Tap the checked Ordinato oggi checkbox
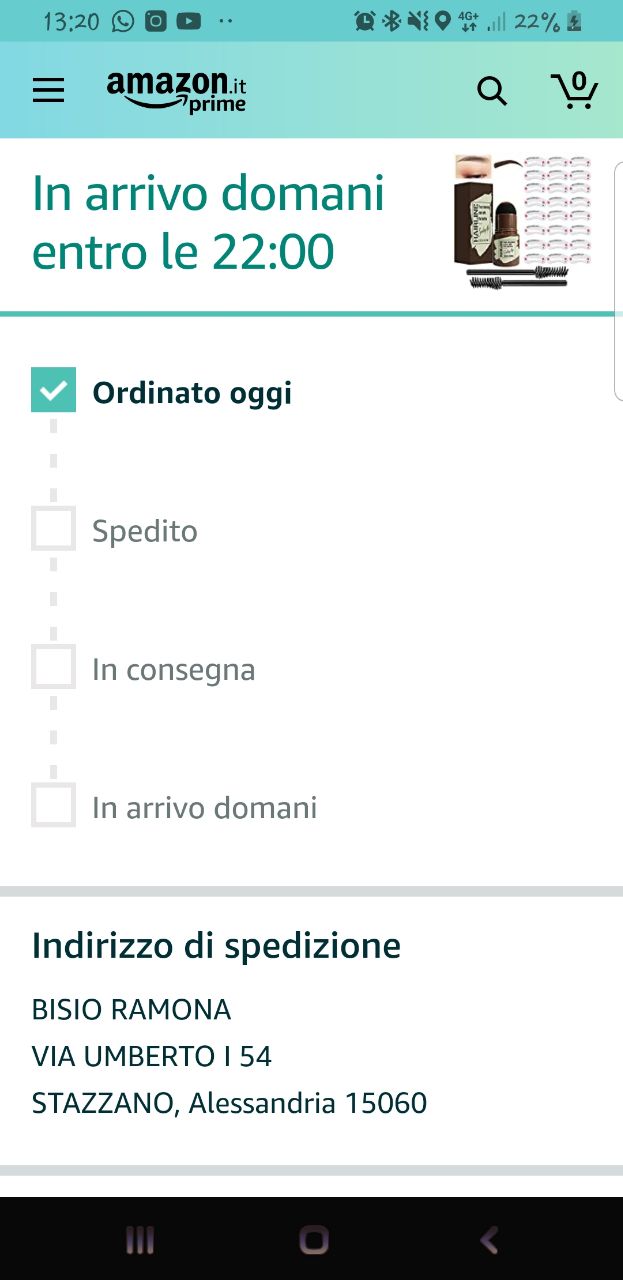 click(x=53, y=390)
